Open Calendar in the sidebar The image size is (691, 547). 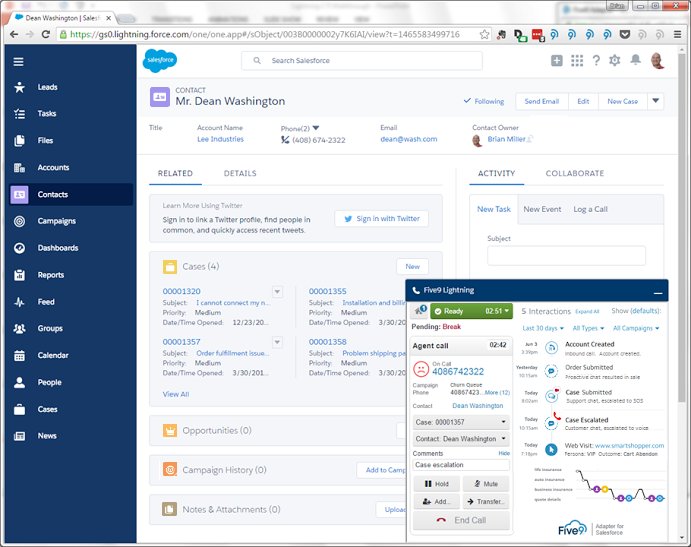click(52, 355)
